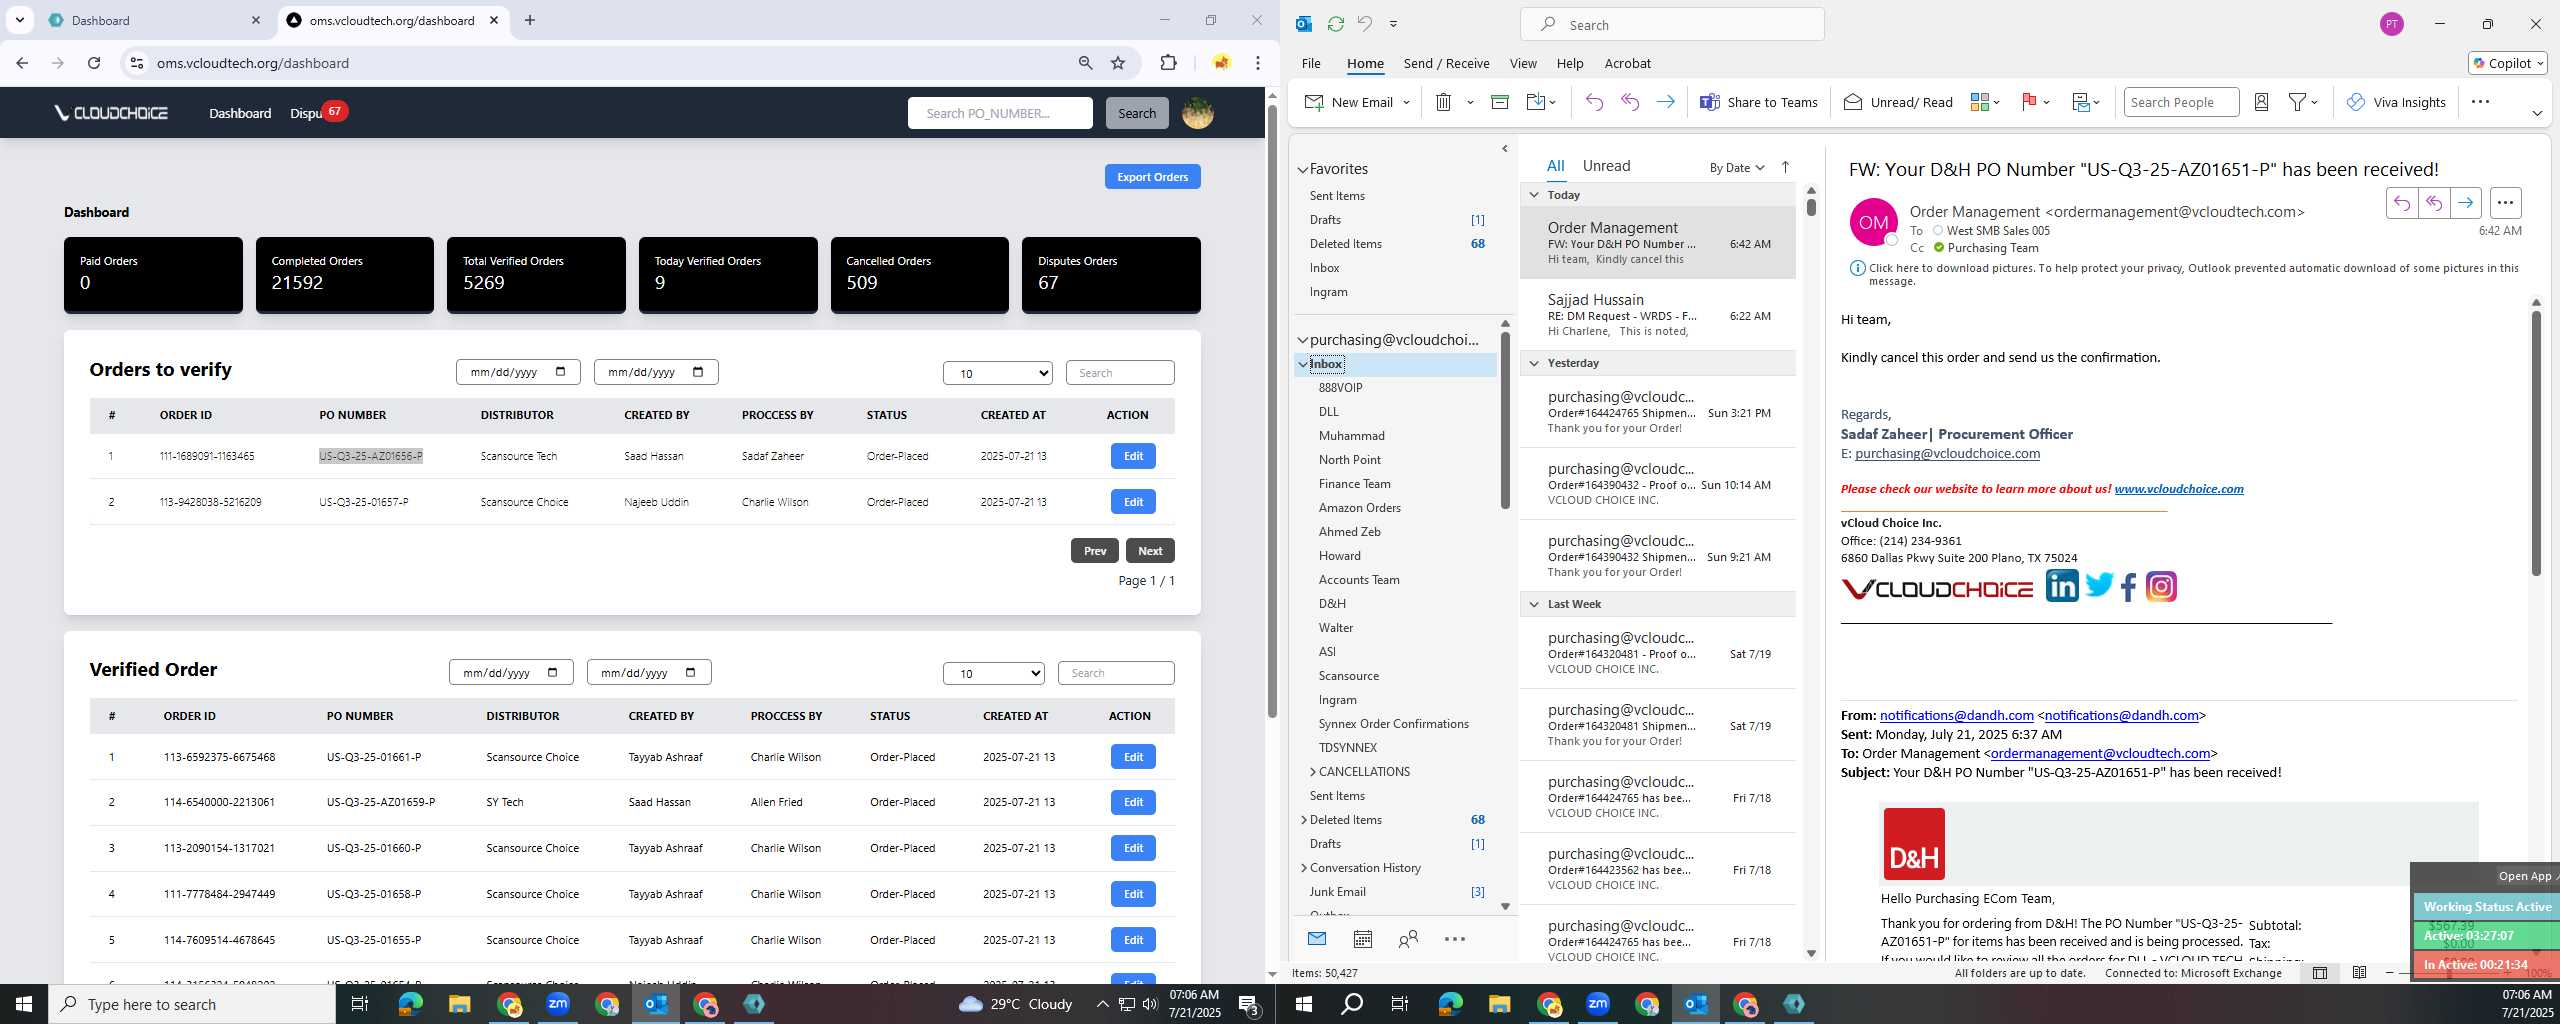
Task: Switch to People view icon in Outlook
Action: coord(1408,939)
